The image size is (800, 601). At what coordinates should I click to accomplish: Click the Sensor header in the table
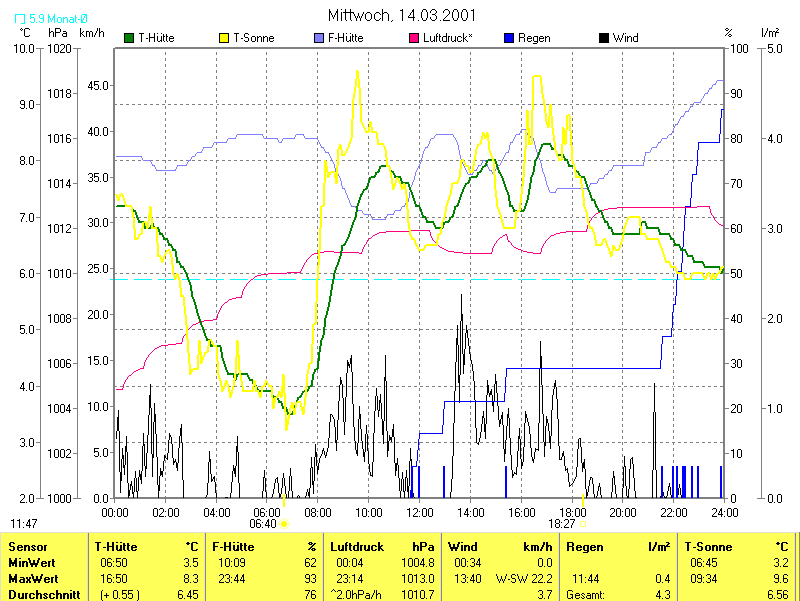(x=27, y=547)
